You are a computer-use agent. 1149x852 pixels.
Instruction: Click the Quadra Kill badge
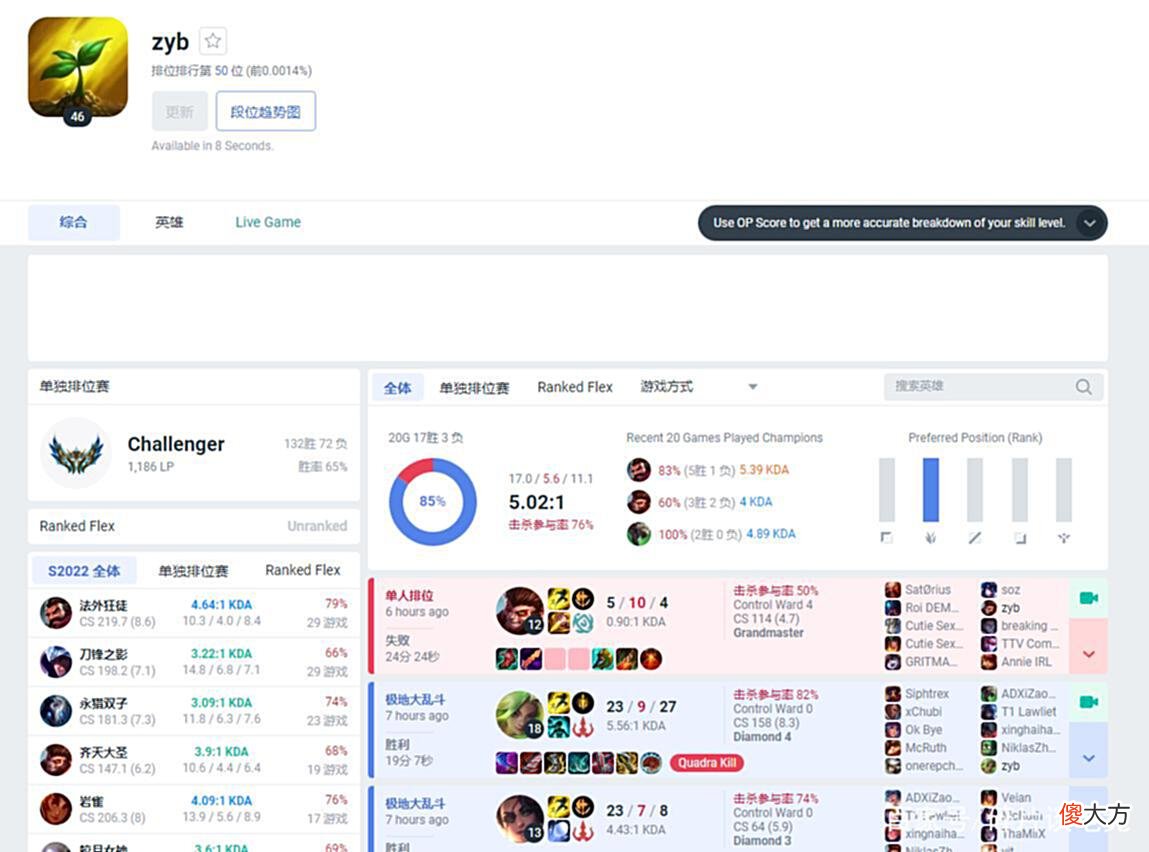[707, 763]
